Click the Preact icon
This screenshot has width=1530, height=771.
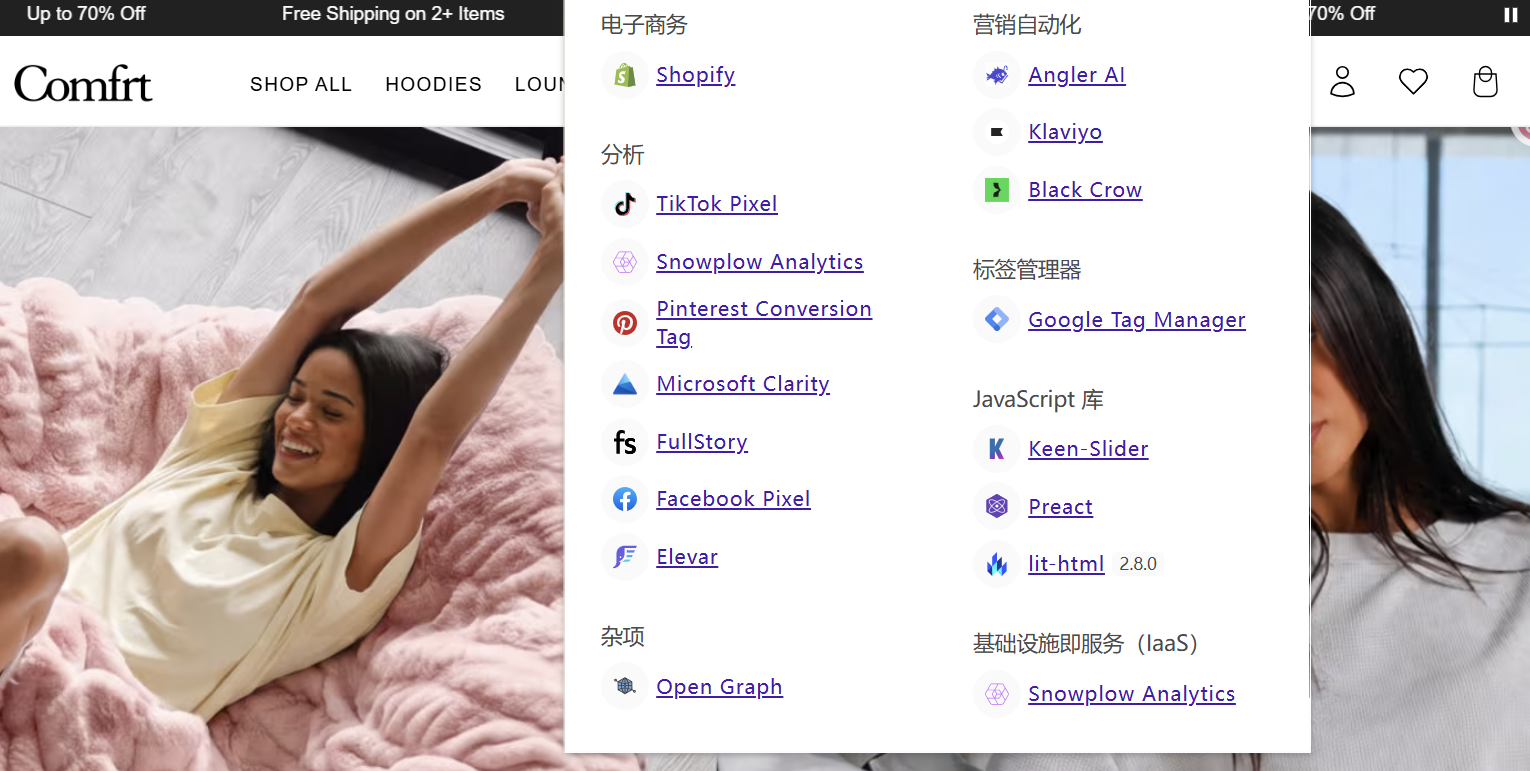[997, 507]
